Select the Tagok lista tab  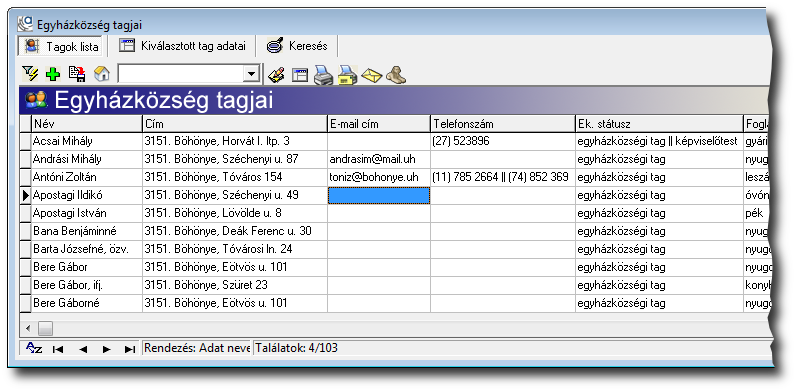click(61, 47)
